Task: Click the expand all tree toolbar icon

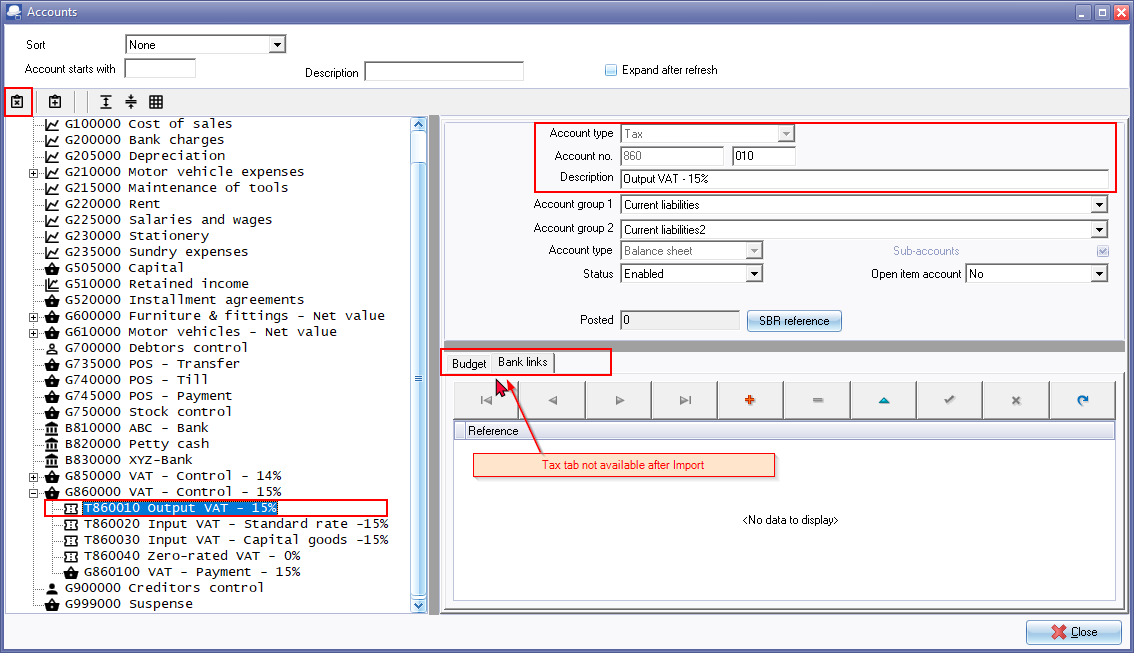Action: click(106, 102)
